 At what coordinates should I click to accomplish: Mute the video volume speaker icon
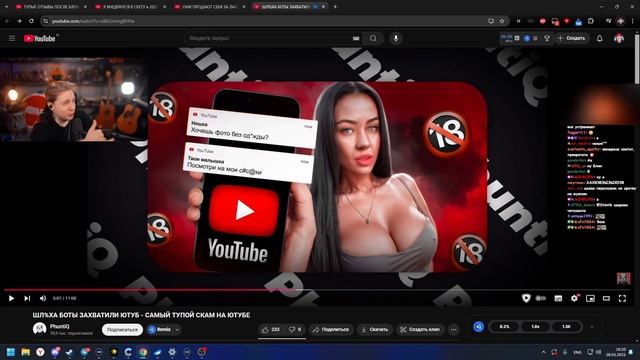coord(43,298)
